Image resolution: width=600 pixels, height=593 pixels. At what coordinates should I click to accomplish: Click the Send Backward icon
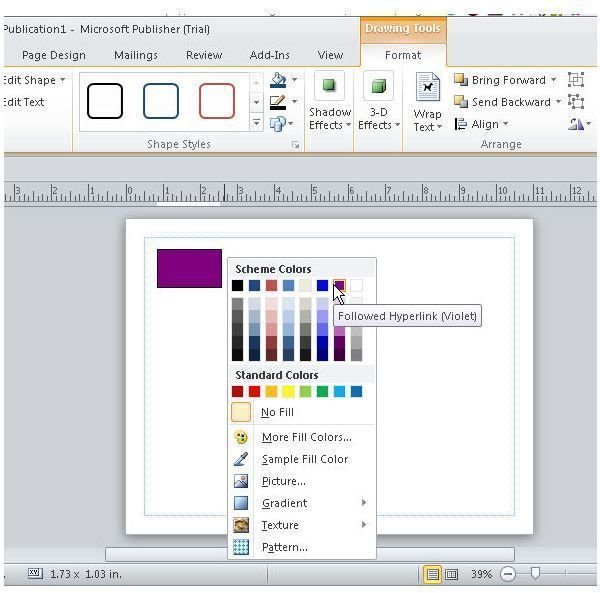point(461,102)
